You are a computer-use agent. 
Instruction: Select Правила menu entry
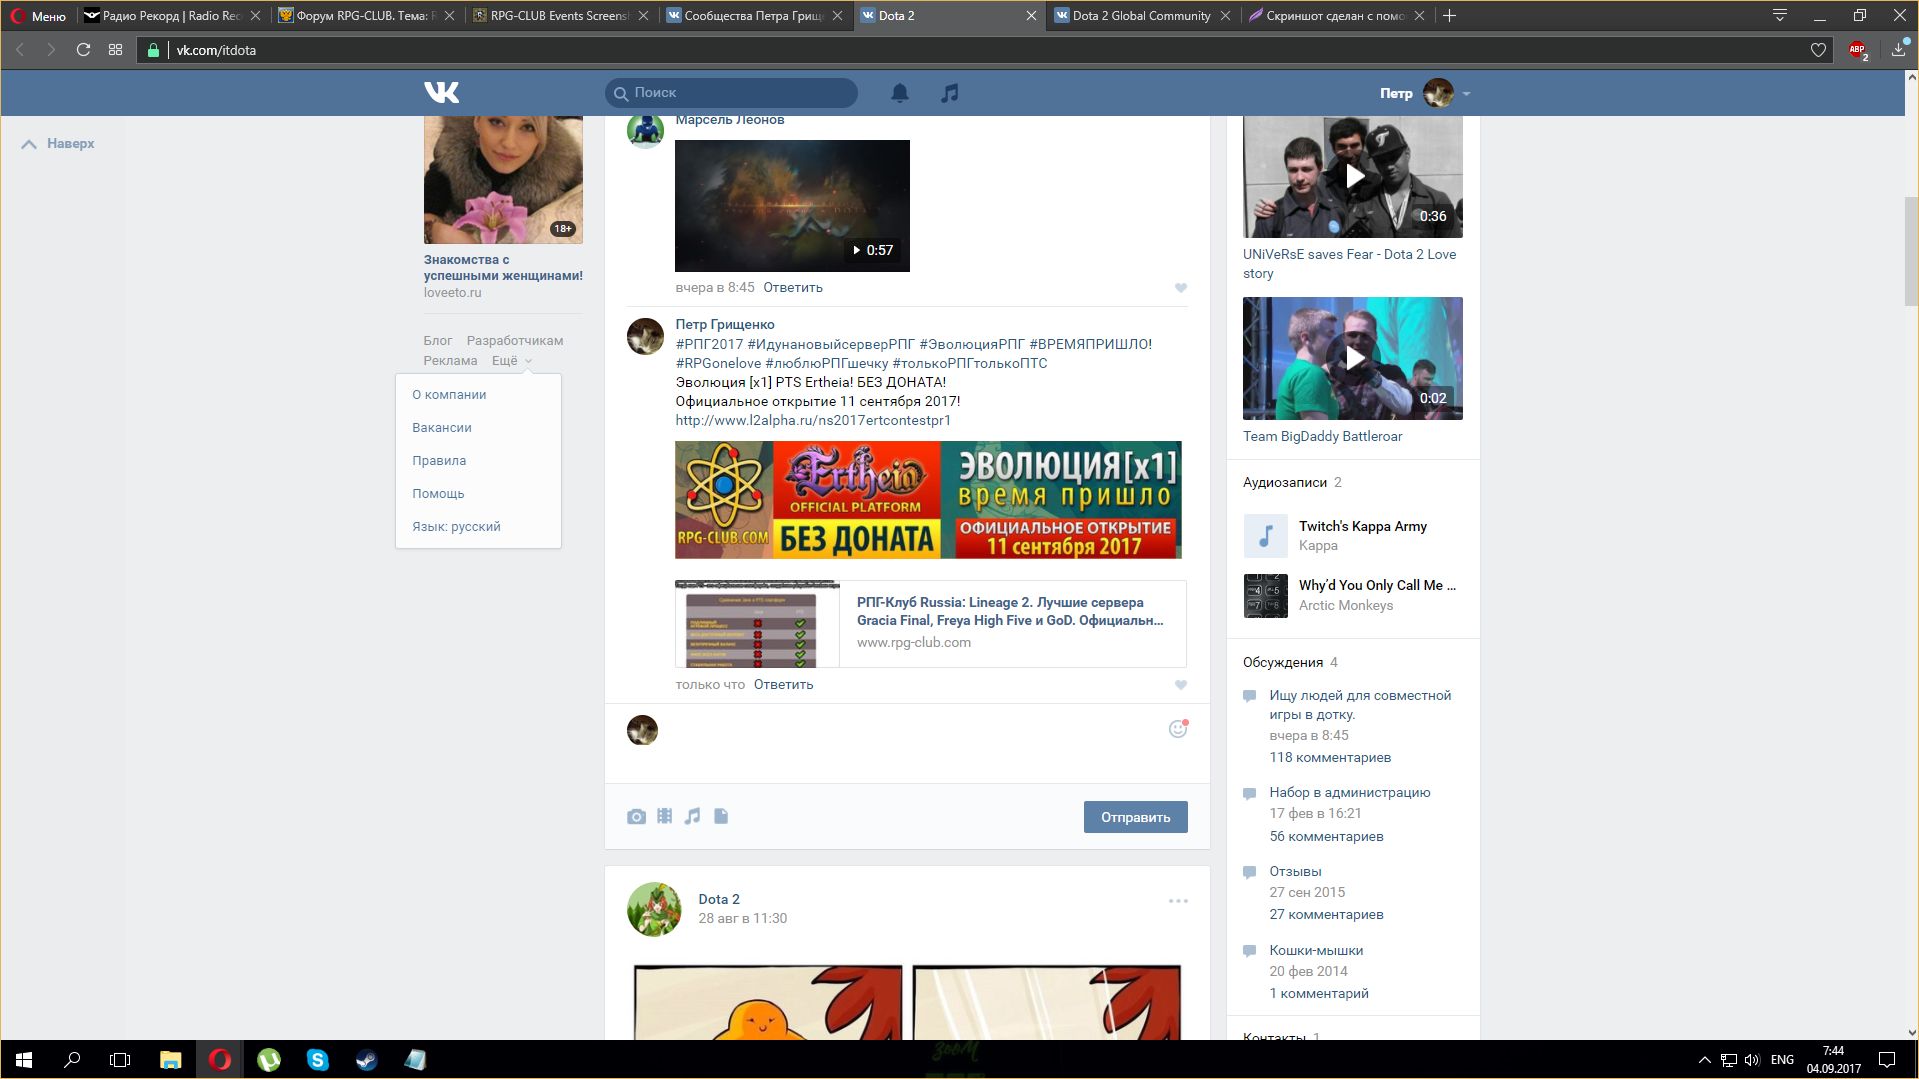(439, 461)
